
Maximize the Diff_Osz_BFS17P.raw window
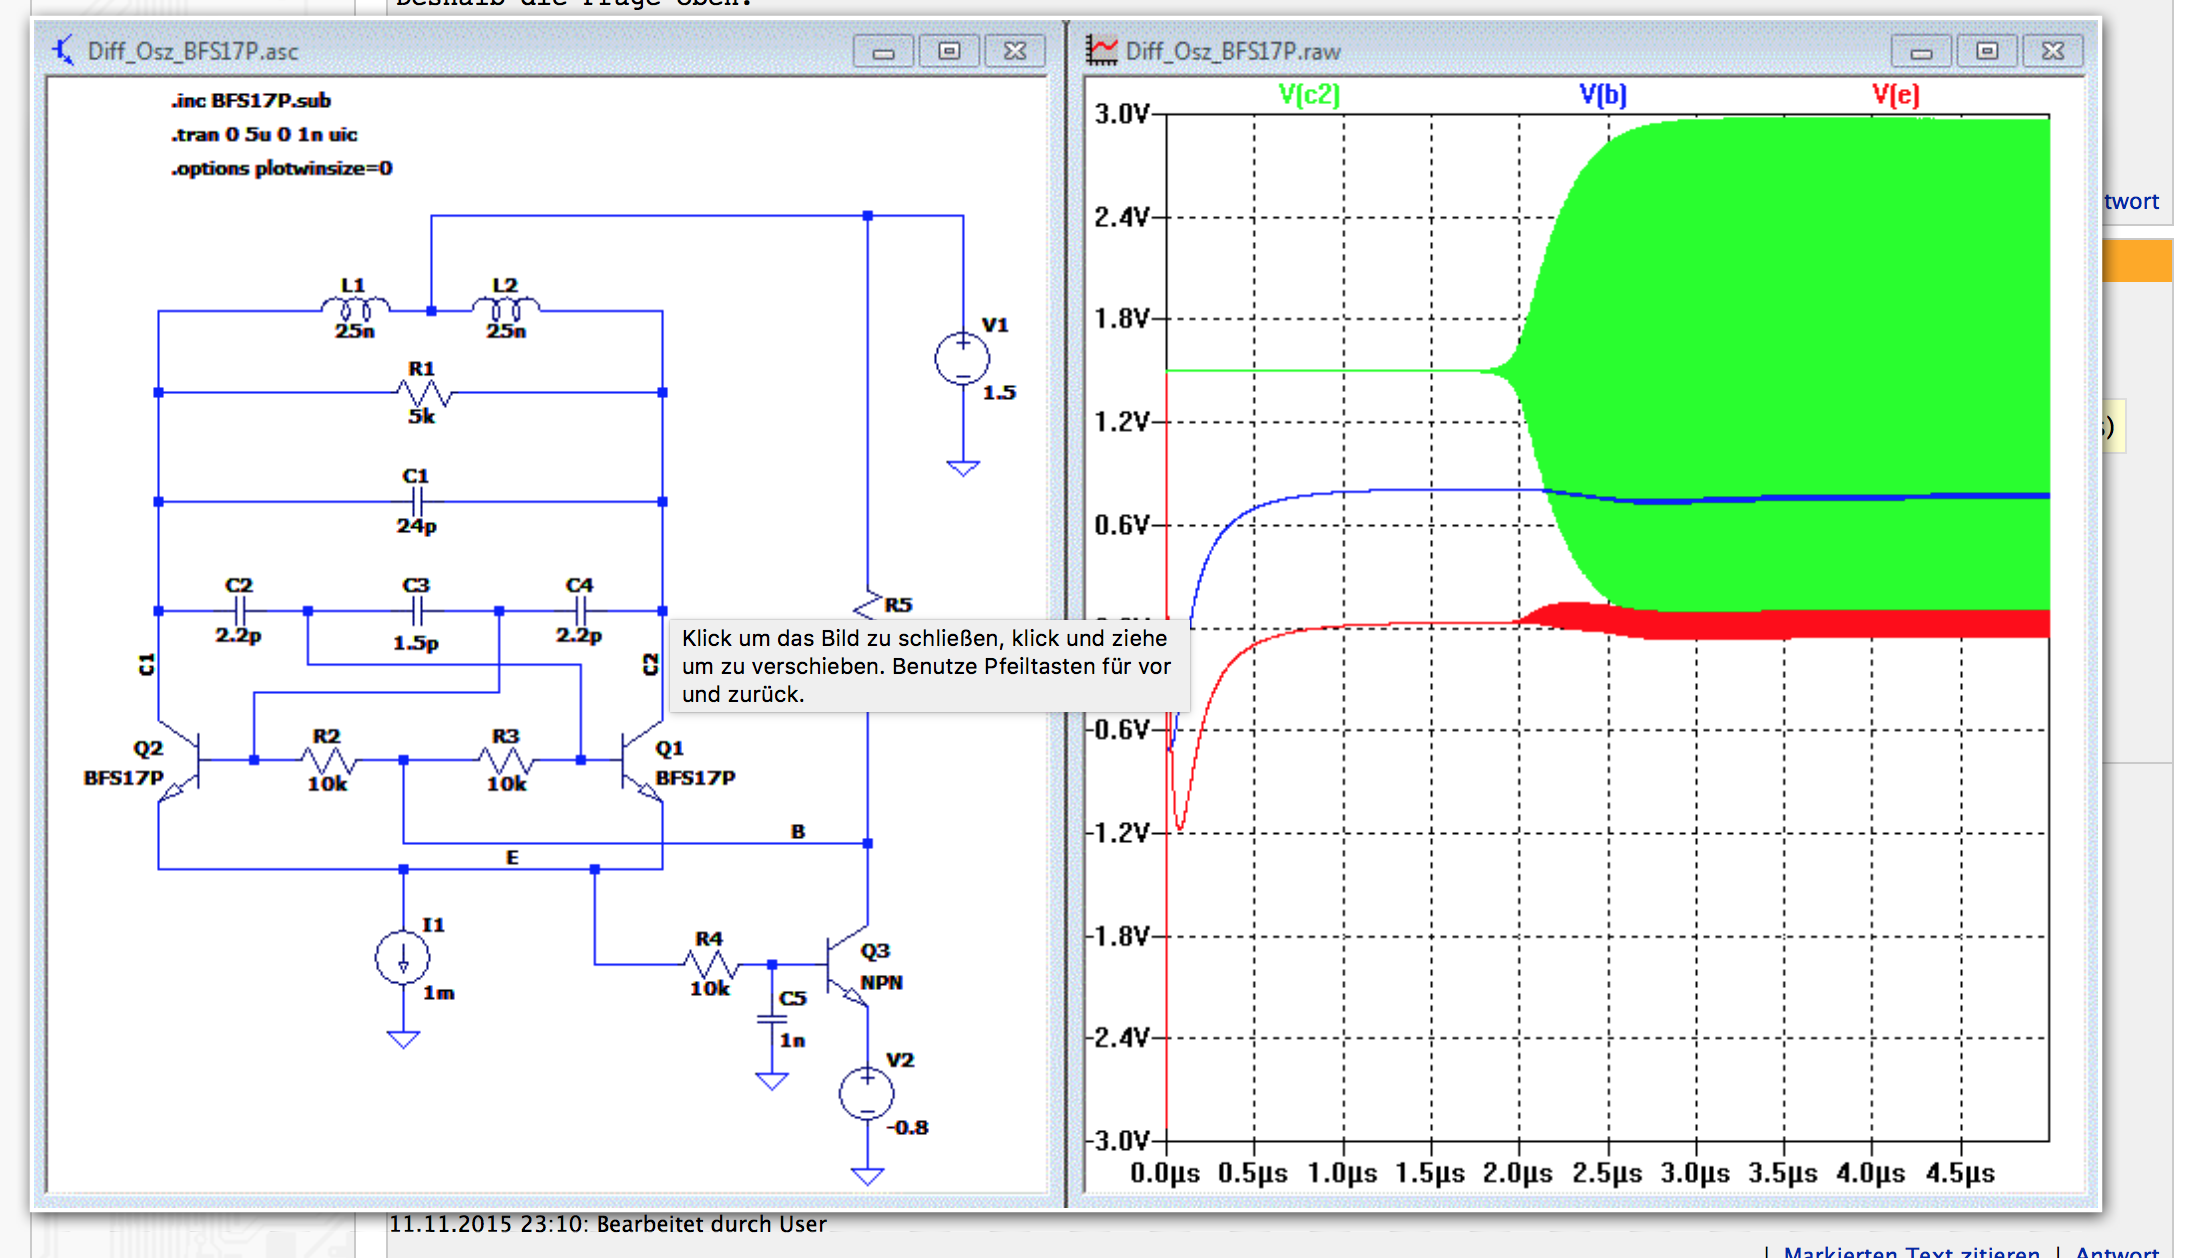1987,50
